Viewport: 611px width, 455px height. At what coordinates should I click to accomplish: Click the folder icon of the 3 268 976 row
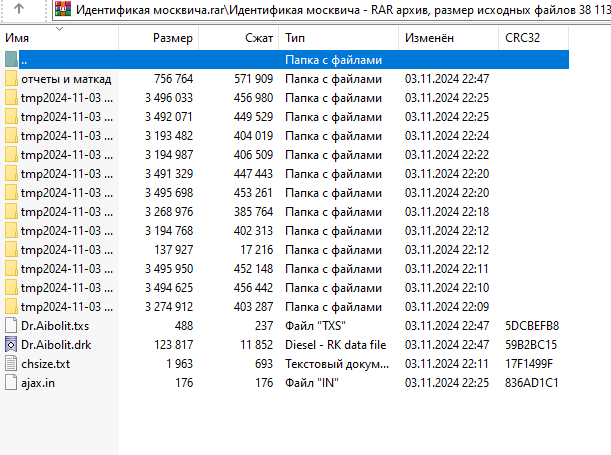(11, 212)
